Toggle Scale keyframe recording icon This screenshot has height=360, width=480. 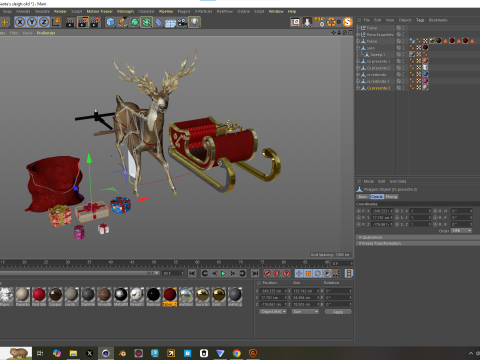(308, 273)
